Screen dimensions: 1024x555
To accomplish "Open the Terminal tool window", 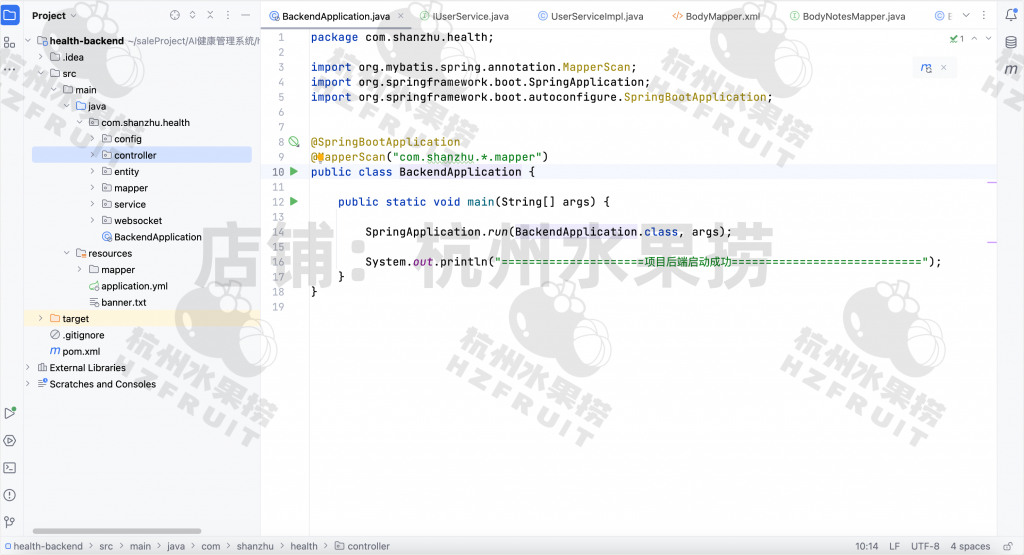I will (10, 467).
